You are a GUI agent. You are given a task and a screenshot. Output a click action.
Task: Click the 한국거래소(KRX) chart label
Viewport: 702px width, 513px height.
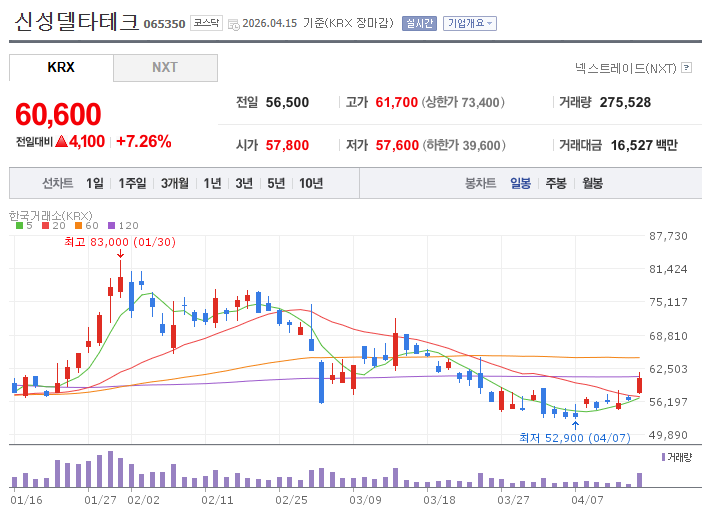(x=51, y=215)
